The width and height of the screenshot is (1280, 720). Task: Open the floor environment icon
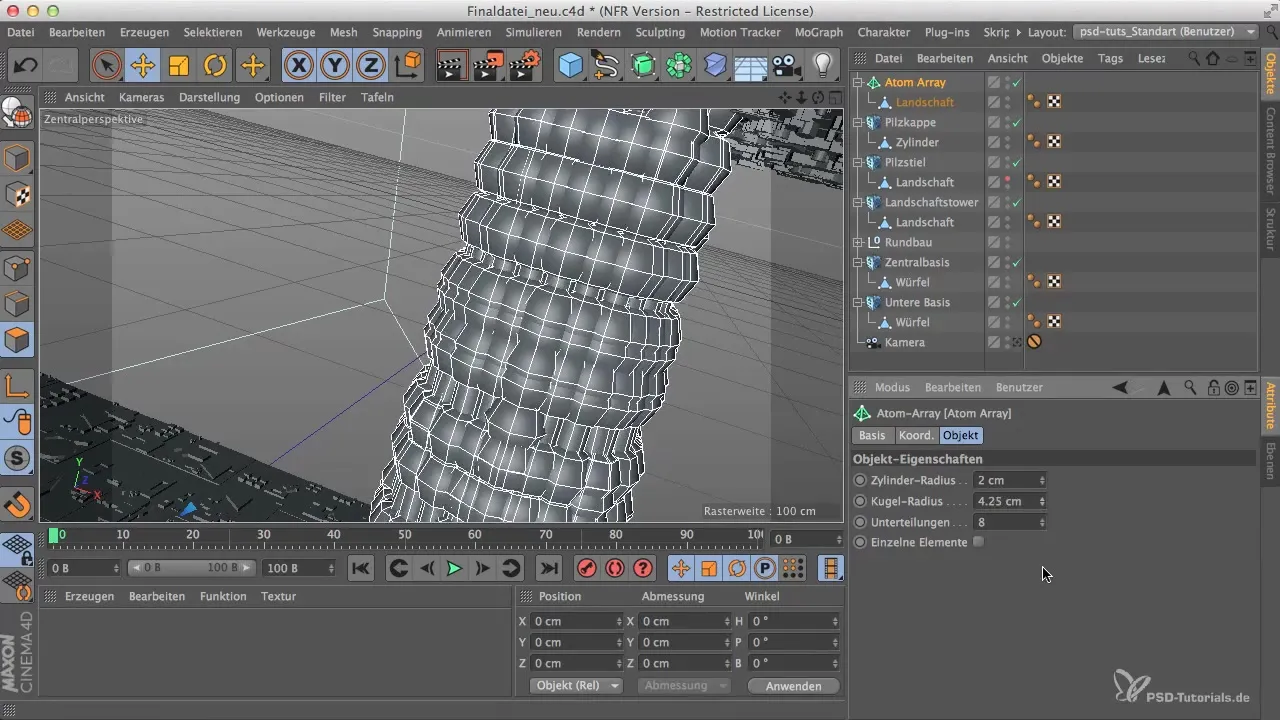[750, 66]
